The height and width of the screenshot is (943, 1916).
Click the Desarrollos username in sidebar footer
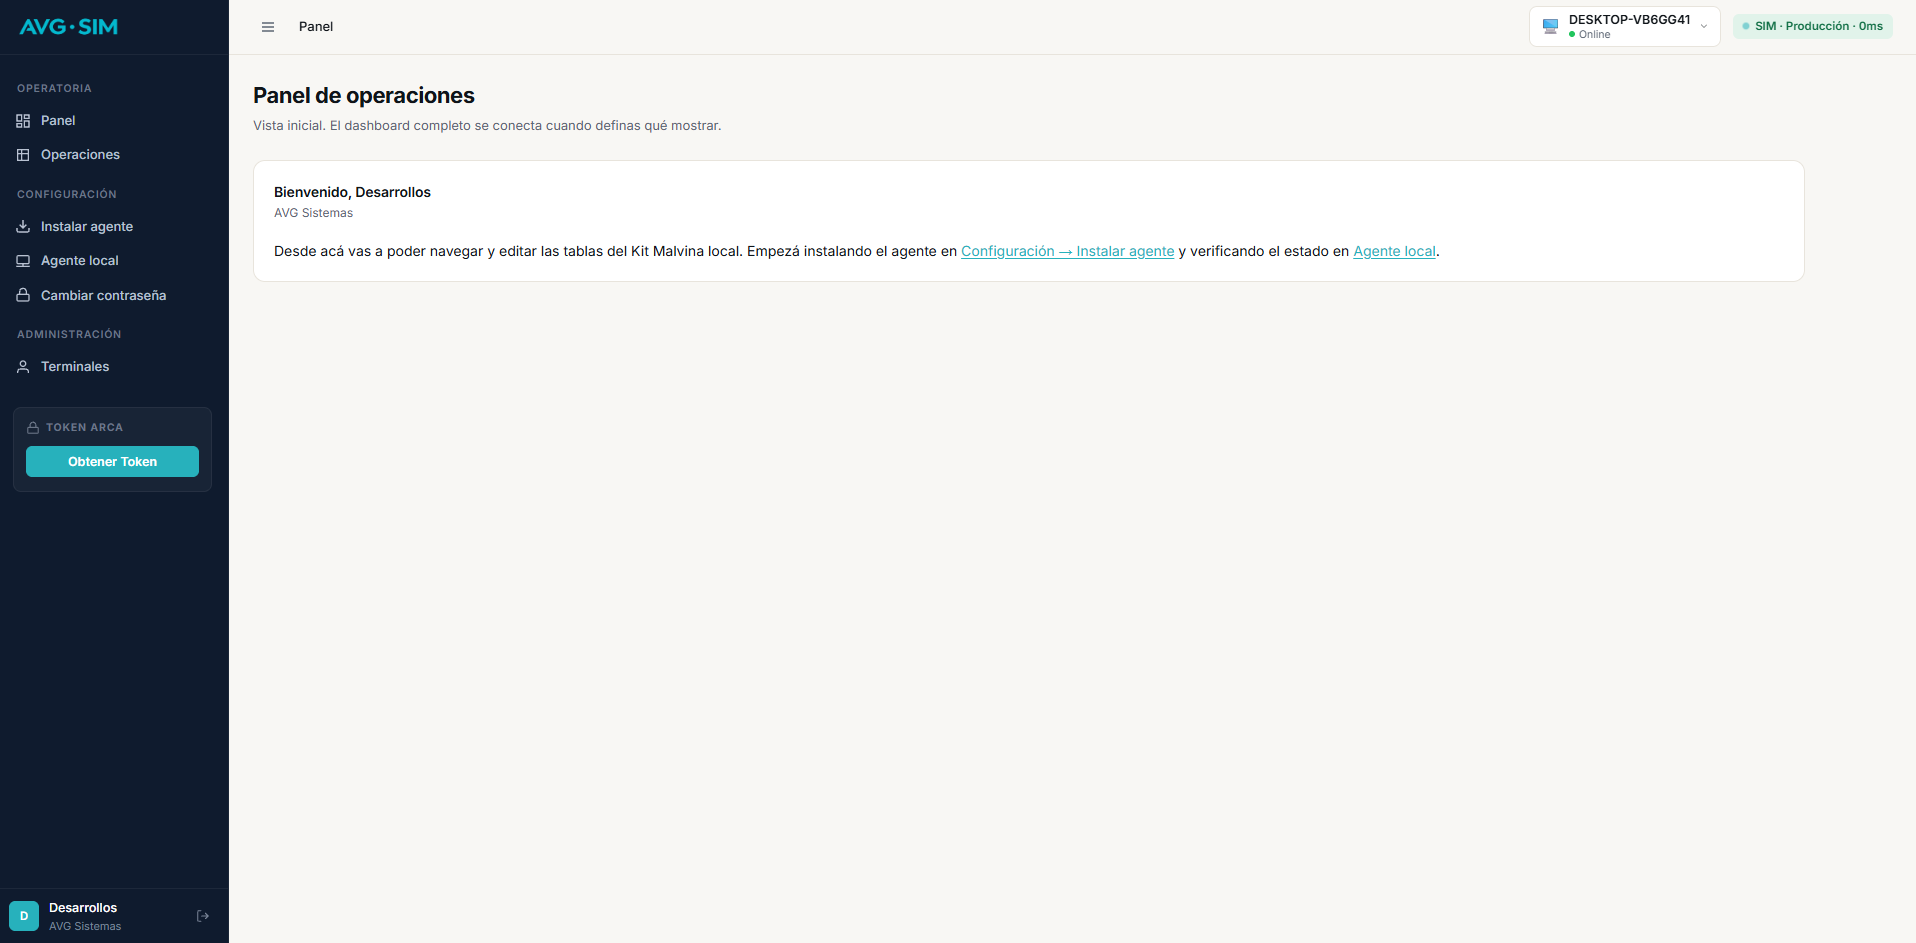tap(83, 908)
